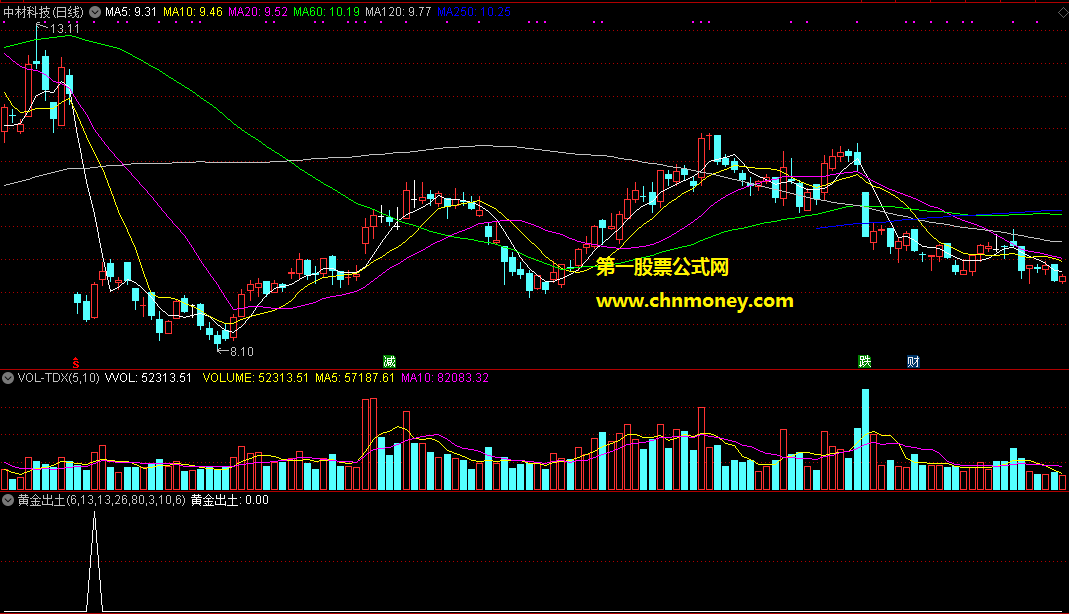Select the MA10: 9.46 label
This screenshot has height=614, width=1069.
point(193,12)
